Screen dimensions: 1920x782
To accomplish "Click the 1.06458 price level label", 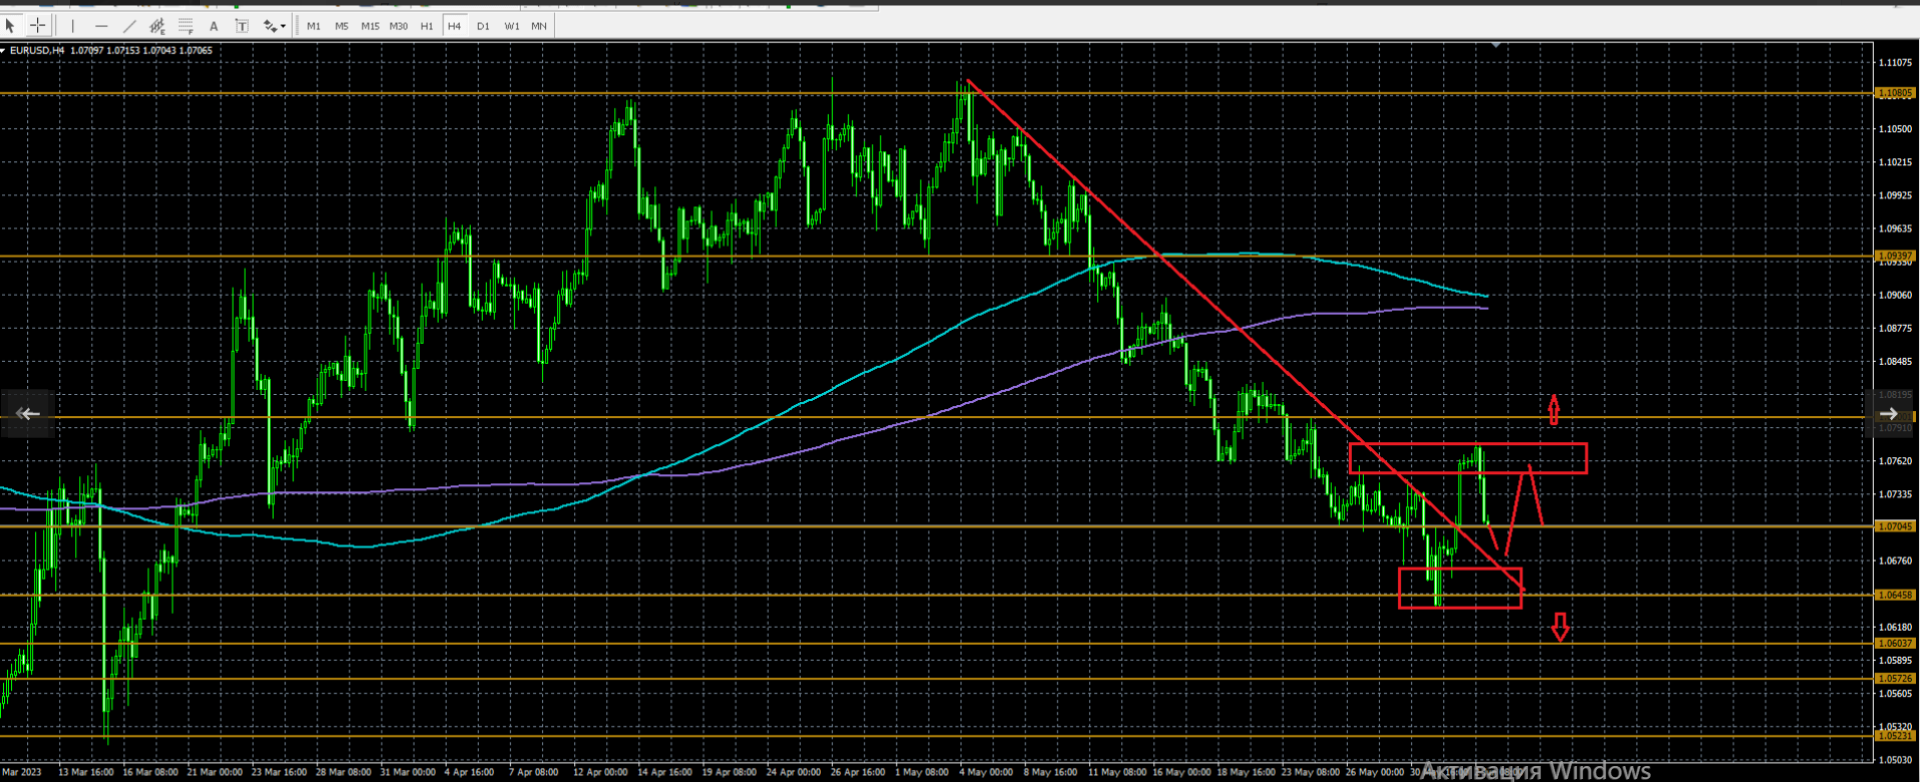I will [1895, 595].
